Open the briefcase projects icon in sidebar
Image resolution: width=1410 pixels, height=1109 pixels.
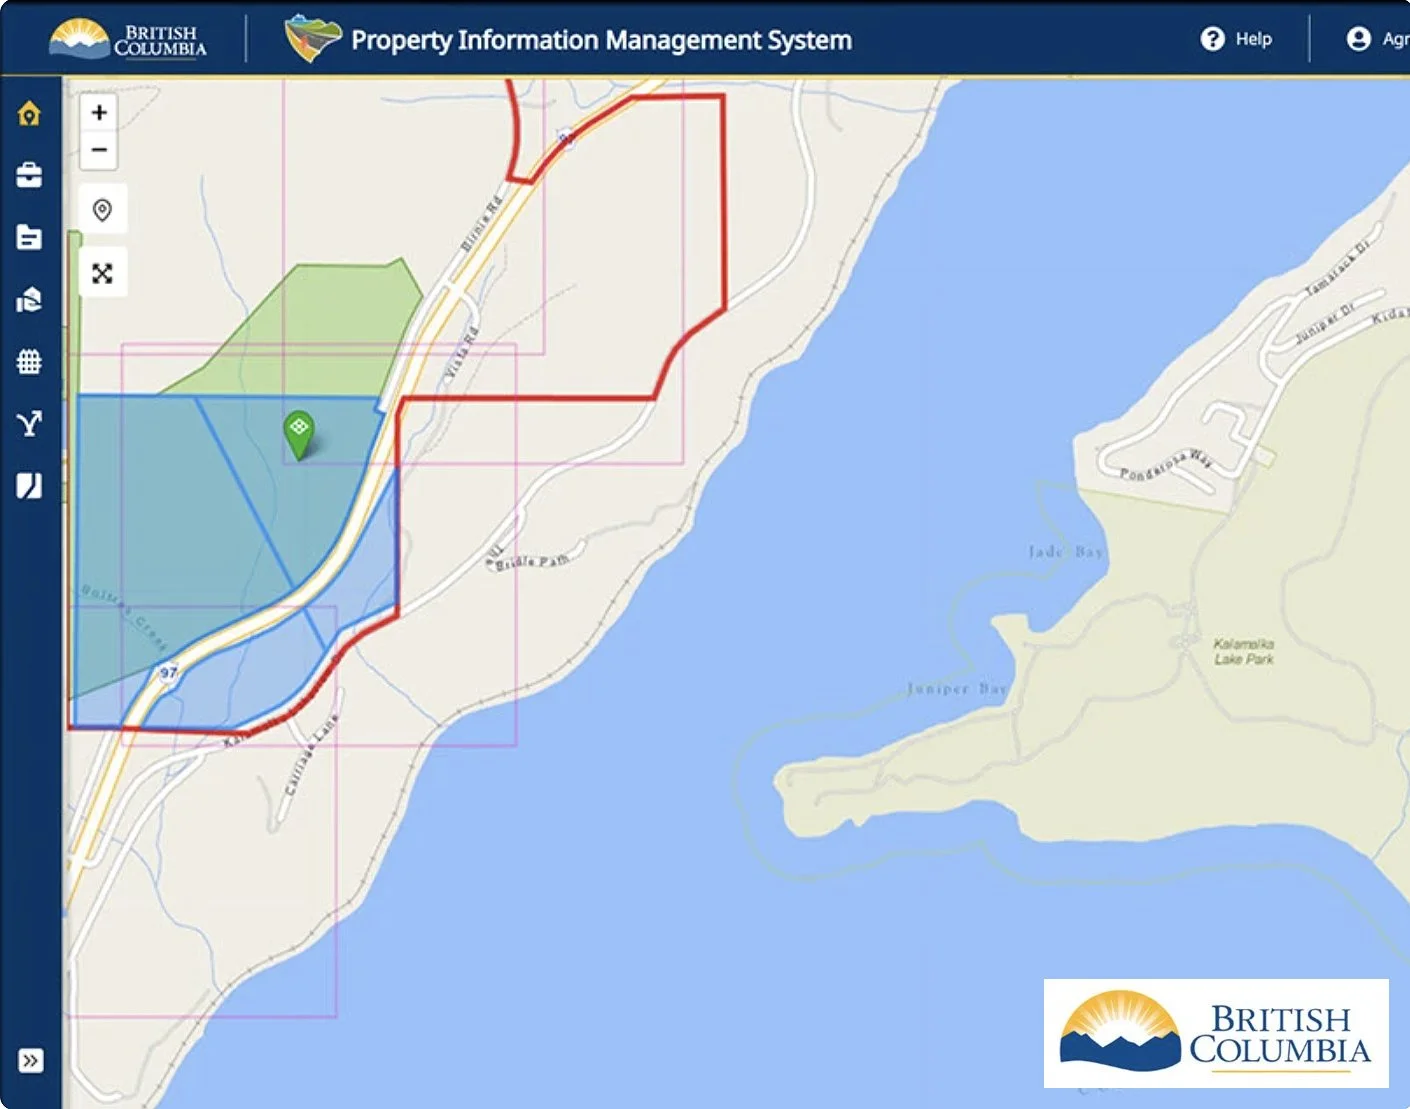(29, 175)
